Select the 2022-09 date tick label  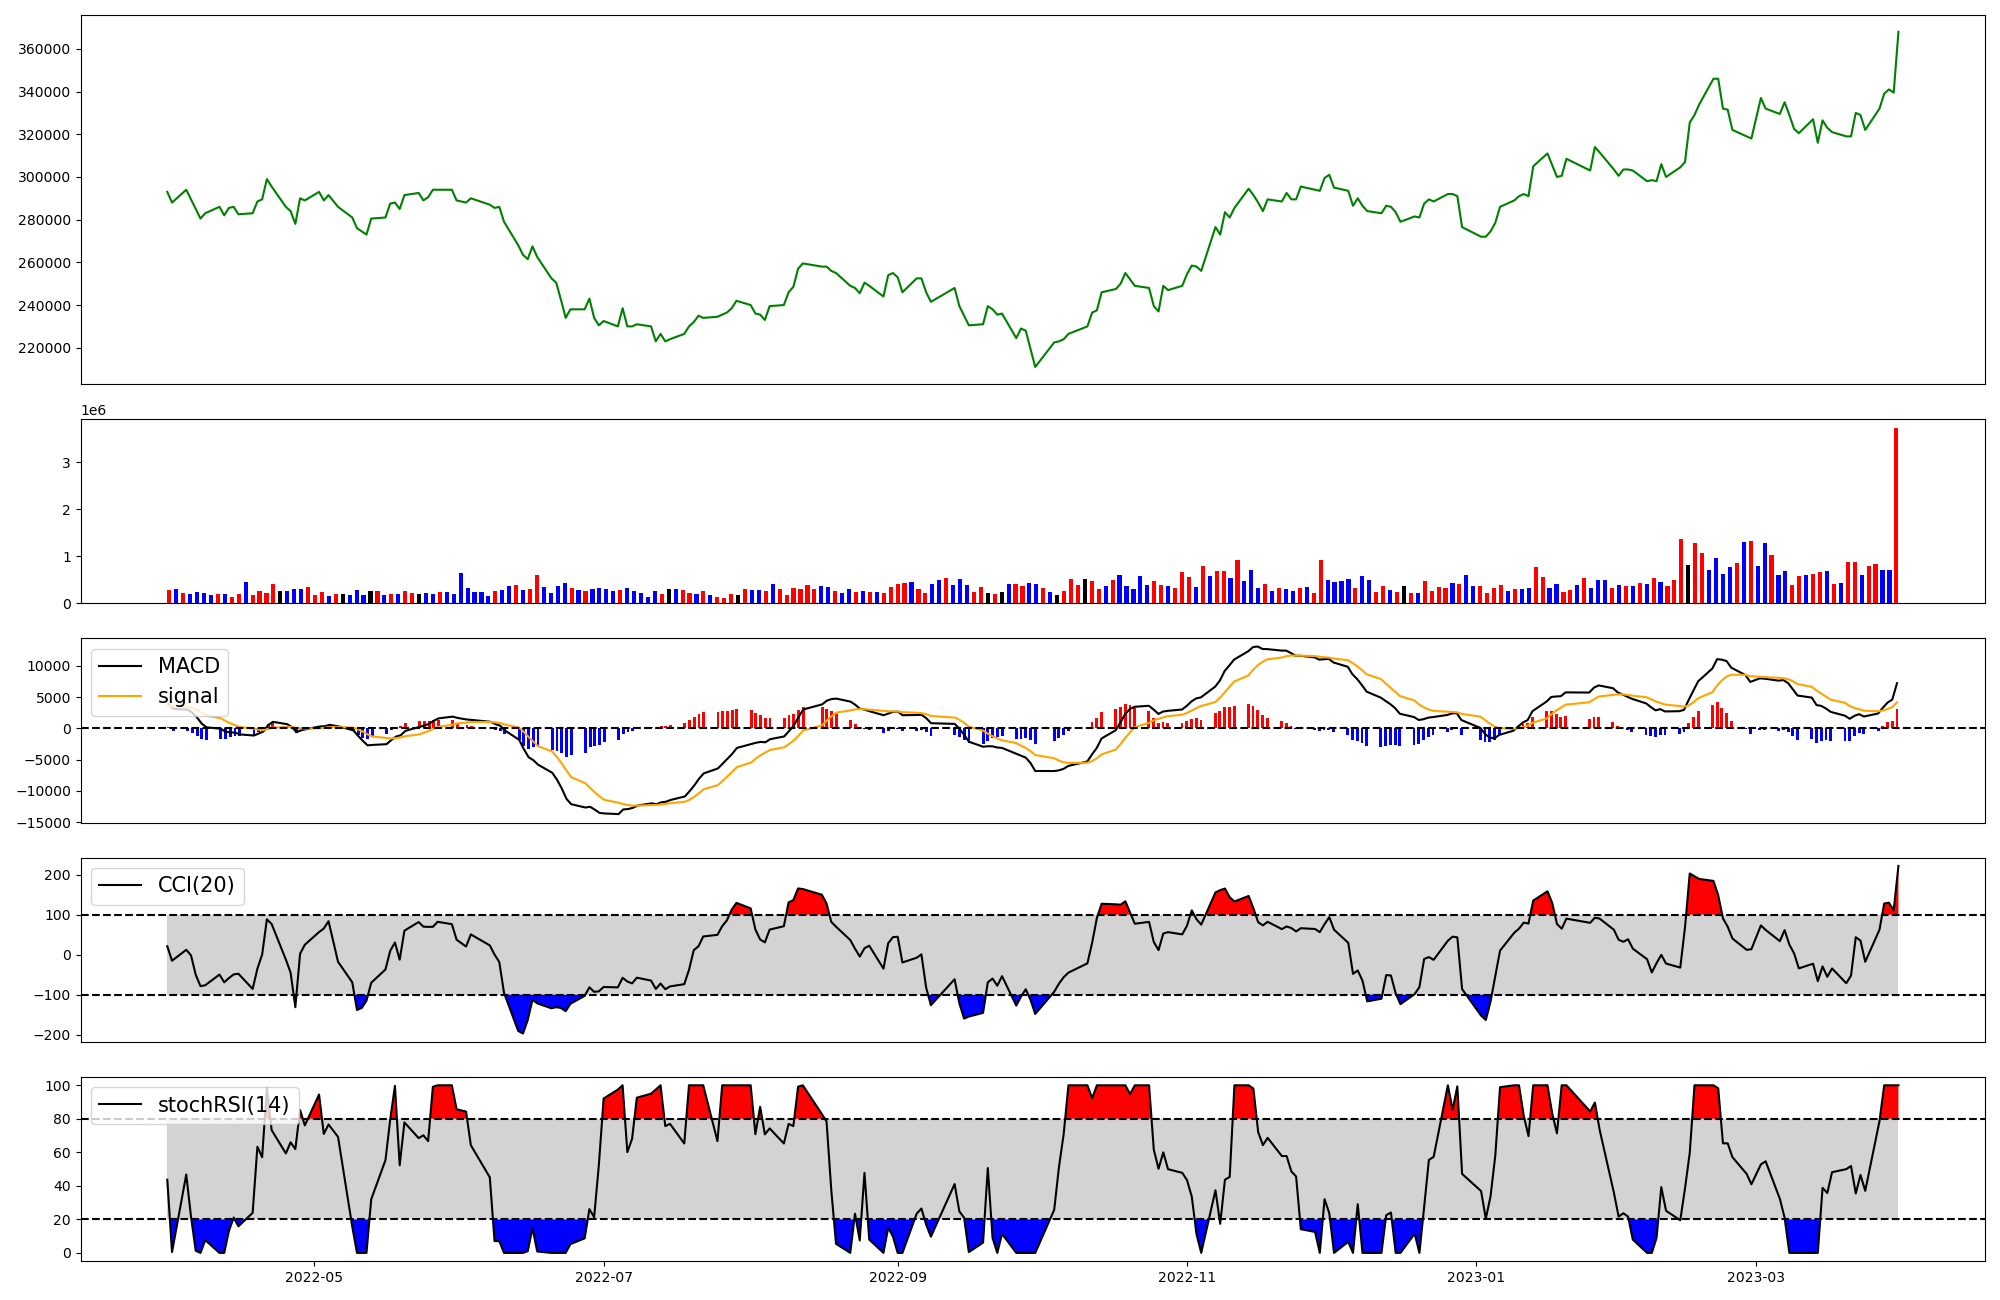coord(898,1277)
